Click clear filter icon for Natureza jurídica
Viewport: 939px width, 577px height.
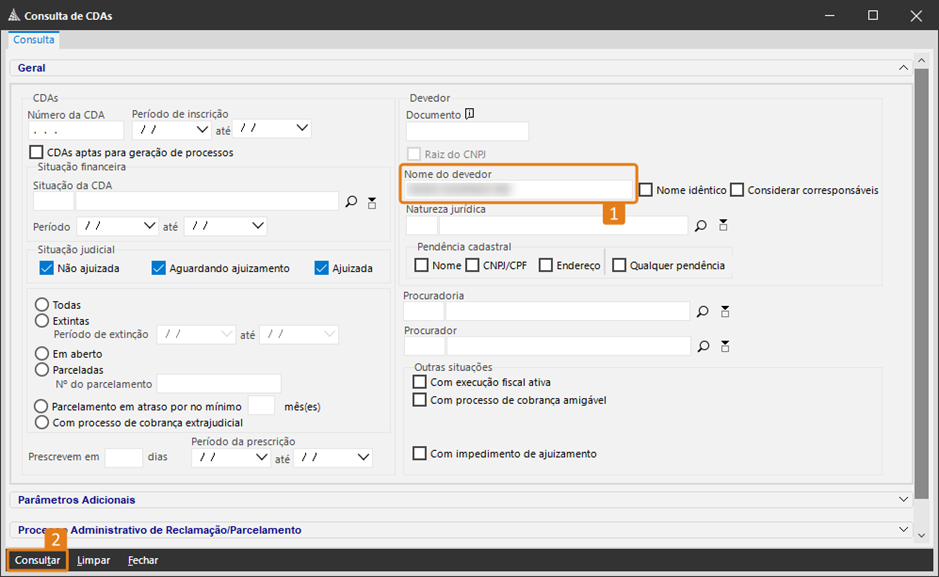tap(724, 225)
